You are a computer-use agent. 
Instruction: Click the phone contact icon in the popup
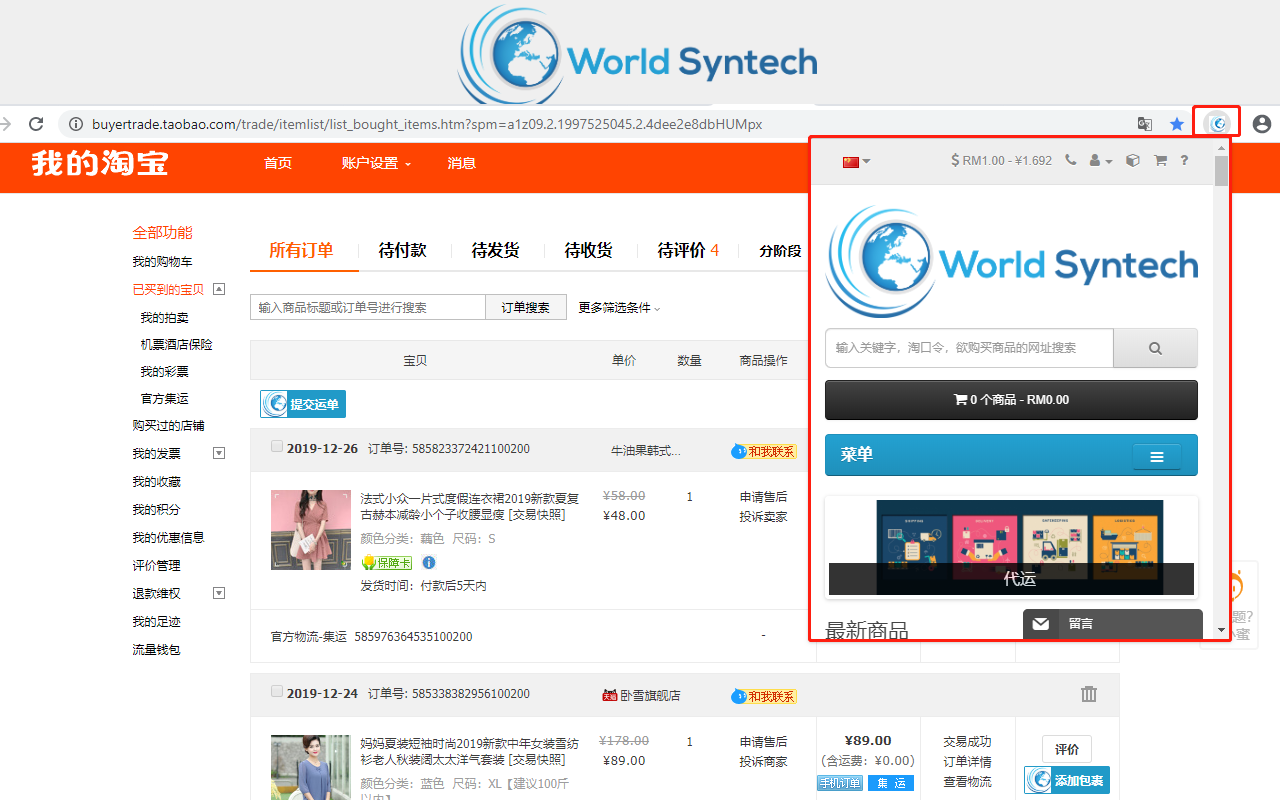pos(1070,160)
